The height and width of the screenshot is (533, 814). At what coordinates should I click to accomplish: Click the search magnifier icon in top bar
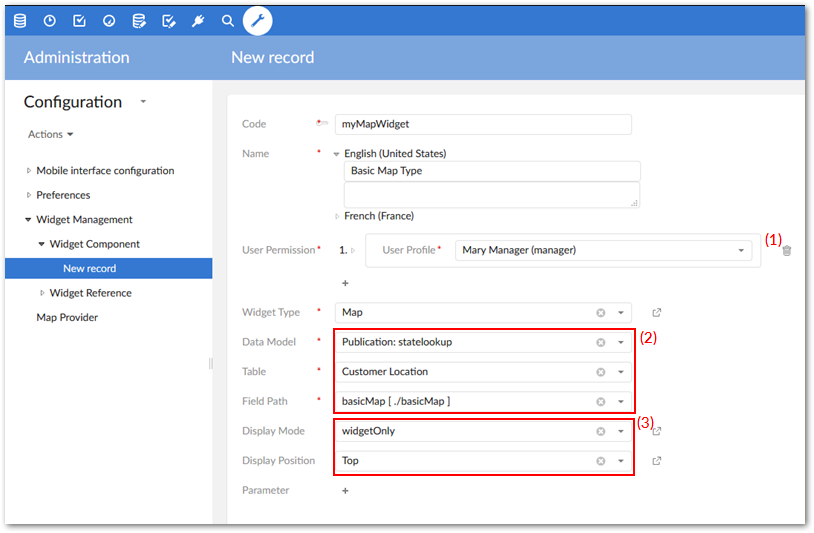pos(228,20)
